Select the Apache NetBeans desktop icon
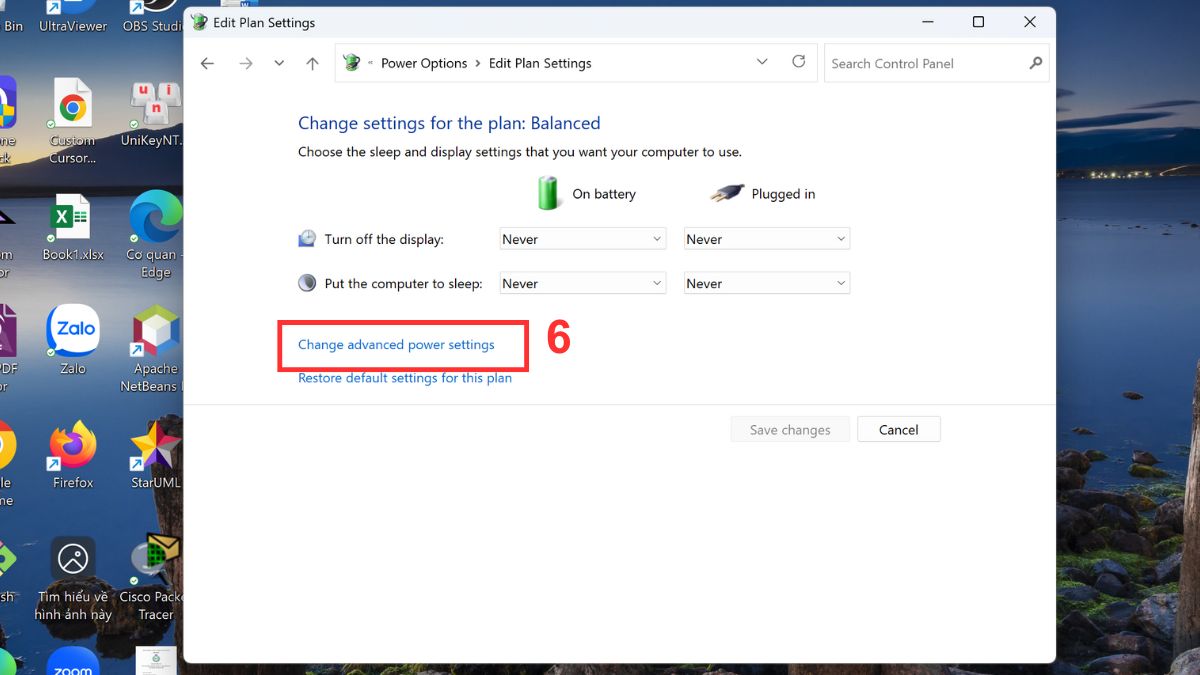Viewport: 1200px width, 675px height. point(155,349)
